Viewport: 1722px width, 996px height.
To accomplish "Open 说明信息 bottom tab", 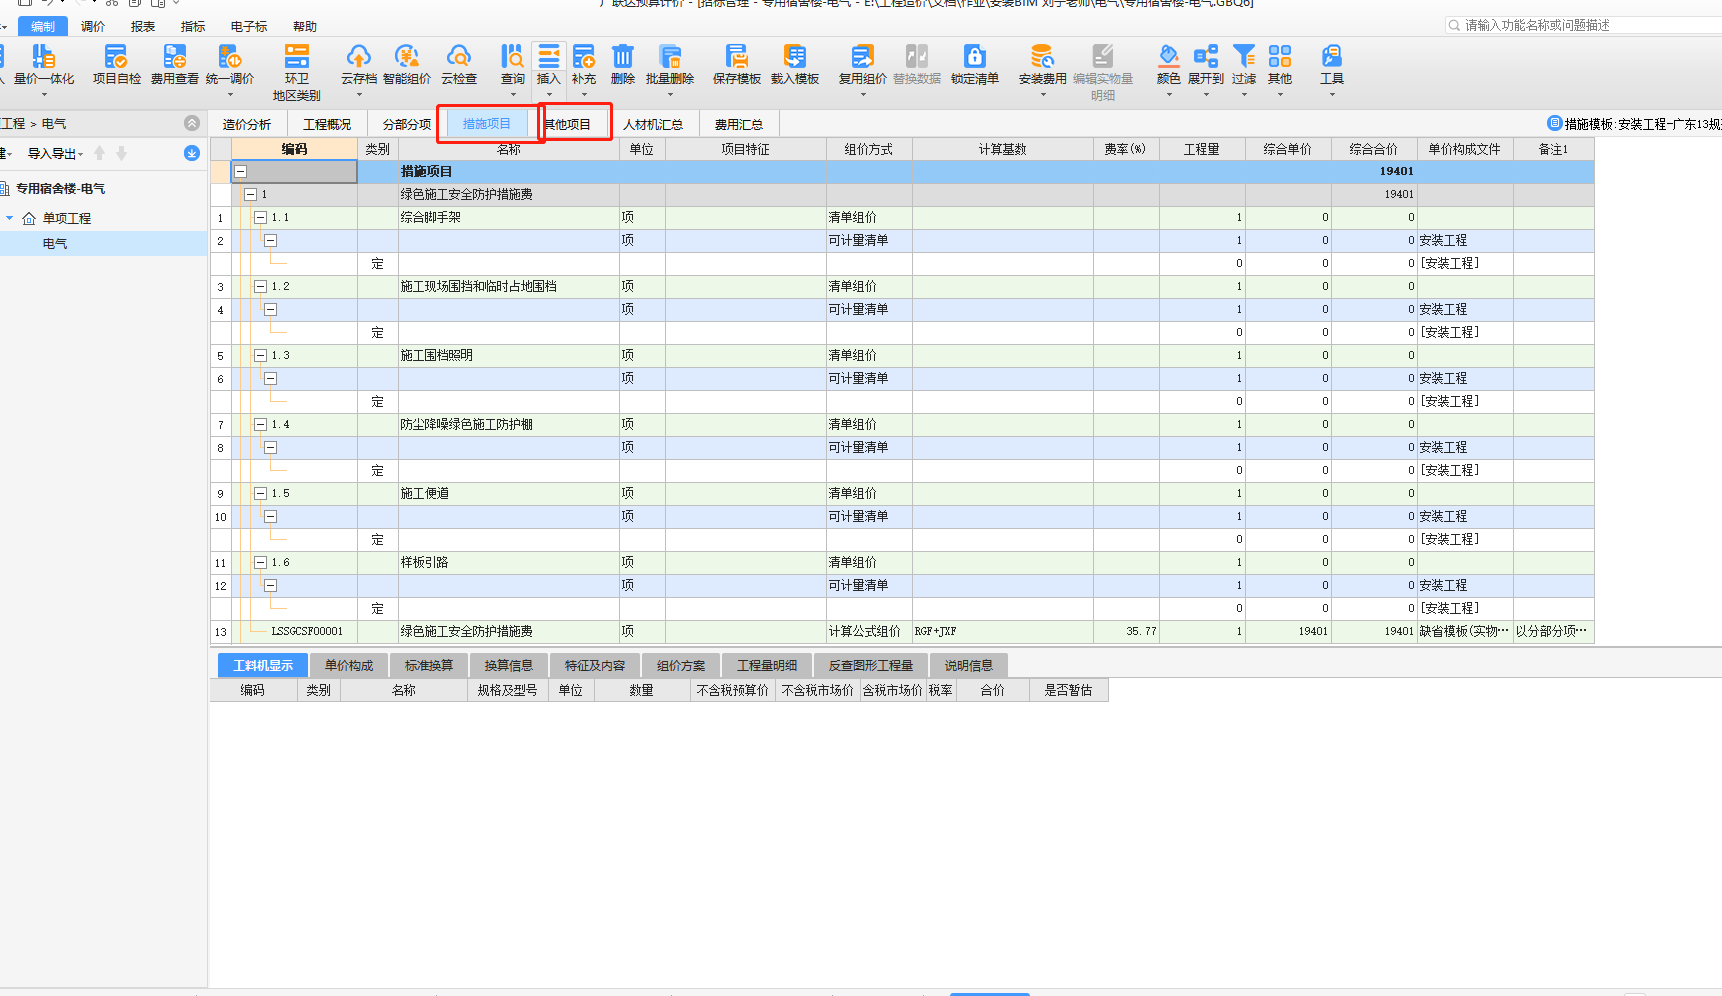I will tap(969, 665).
